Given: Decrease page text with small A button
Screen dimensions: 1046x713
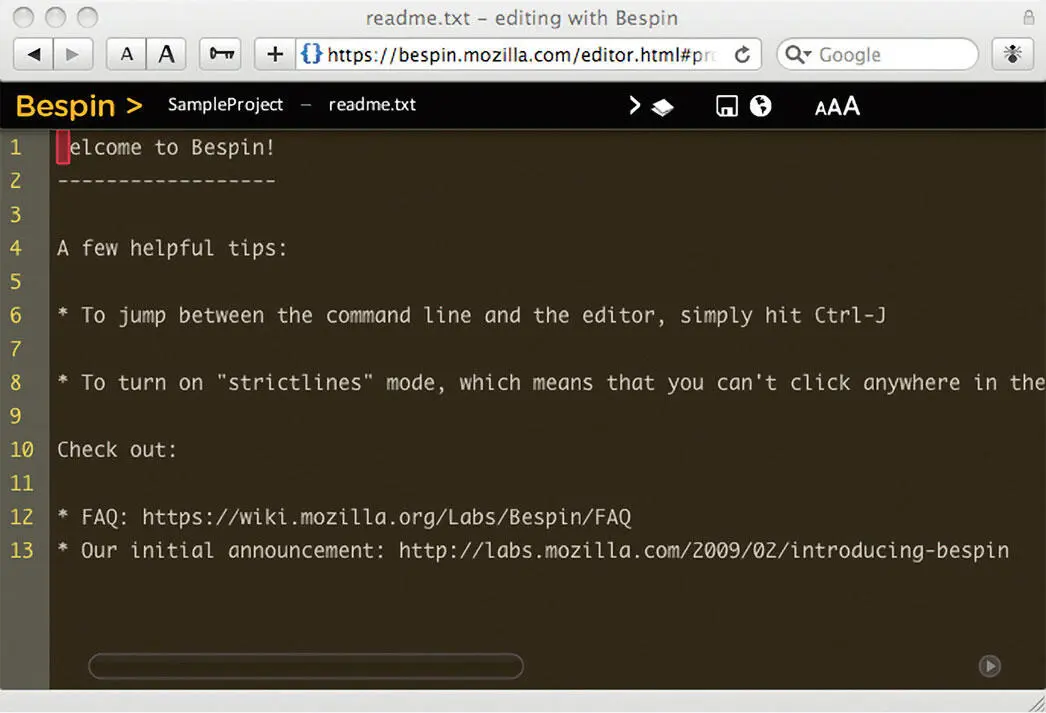Looking at the screenshot, I should pos(126,54).
